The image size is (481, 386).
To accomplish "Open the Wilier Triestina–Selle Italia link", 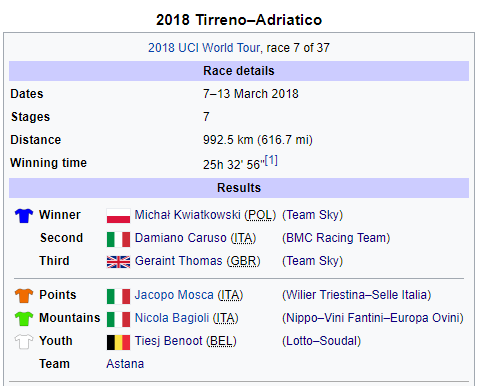I will click(357, 295).
